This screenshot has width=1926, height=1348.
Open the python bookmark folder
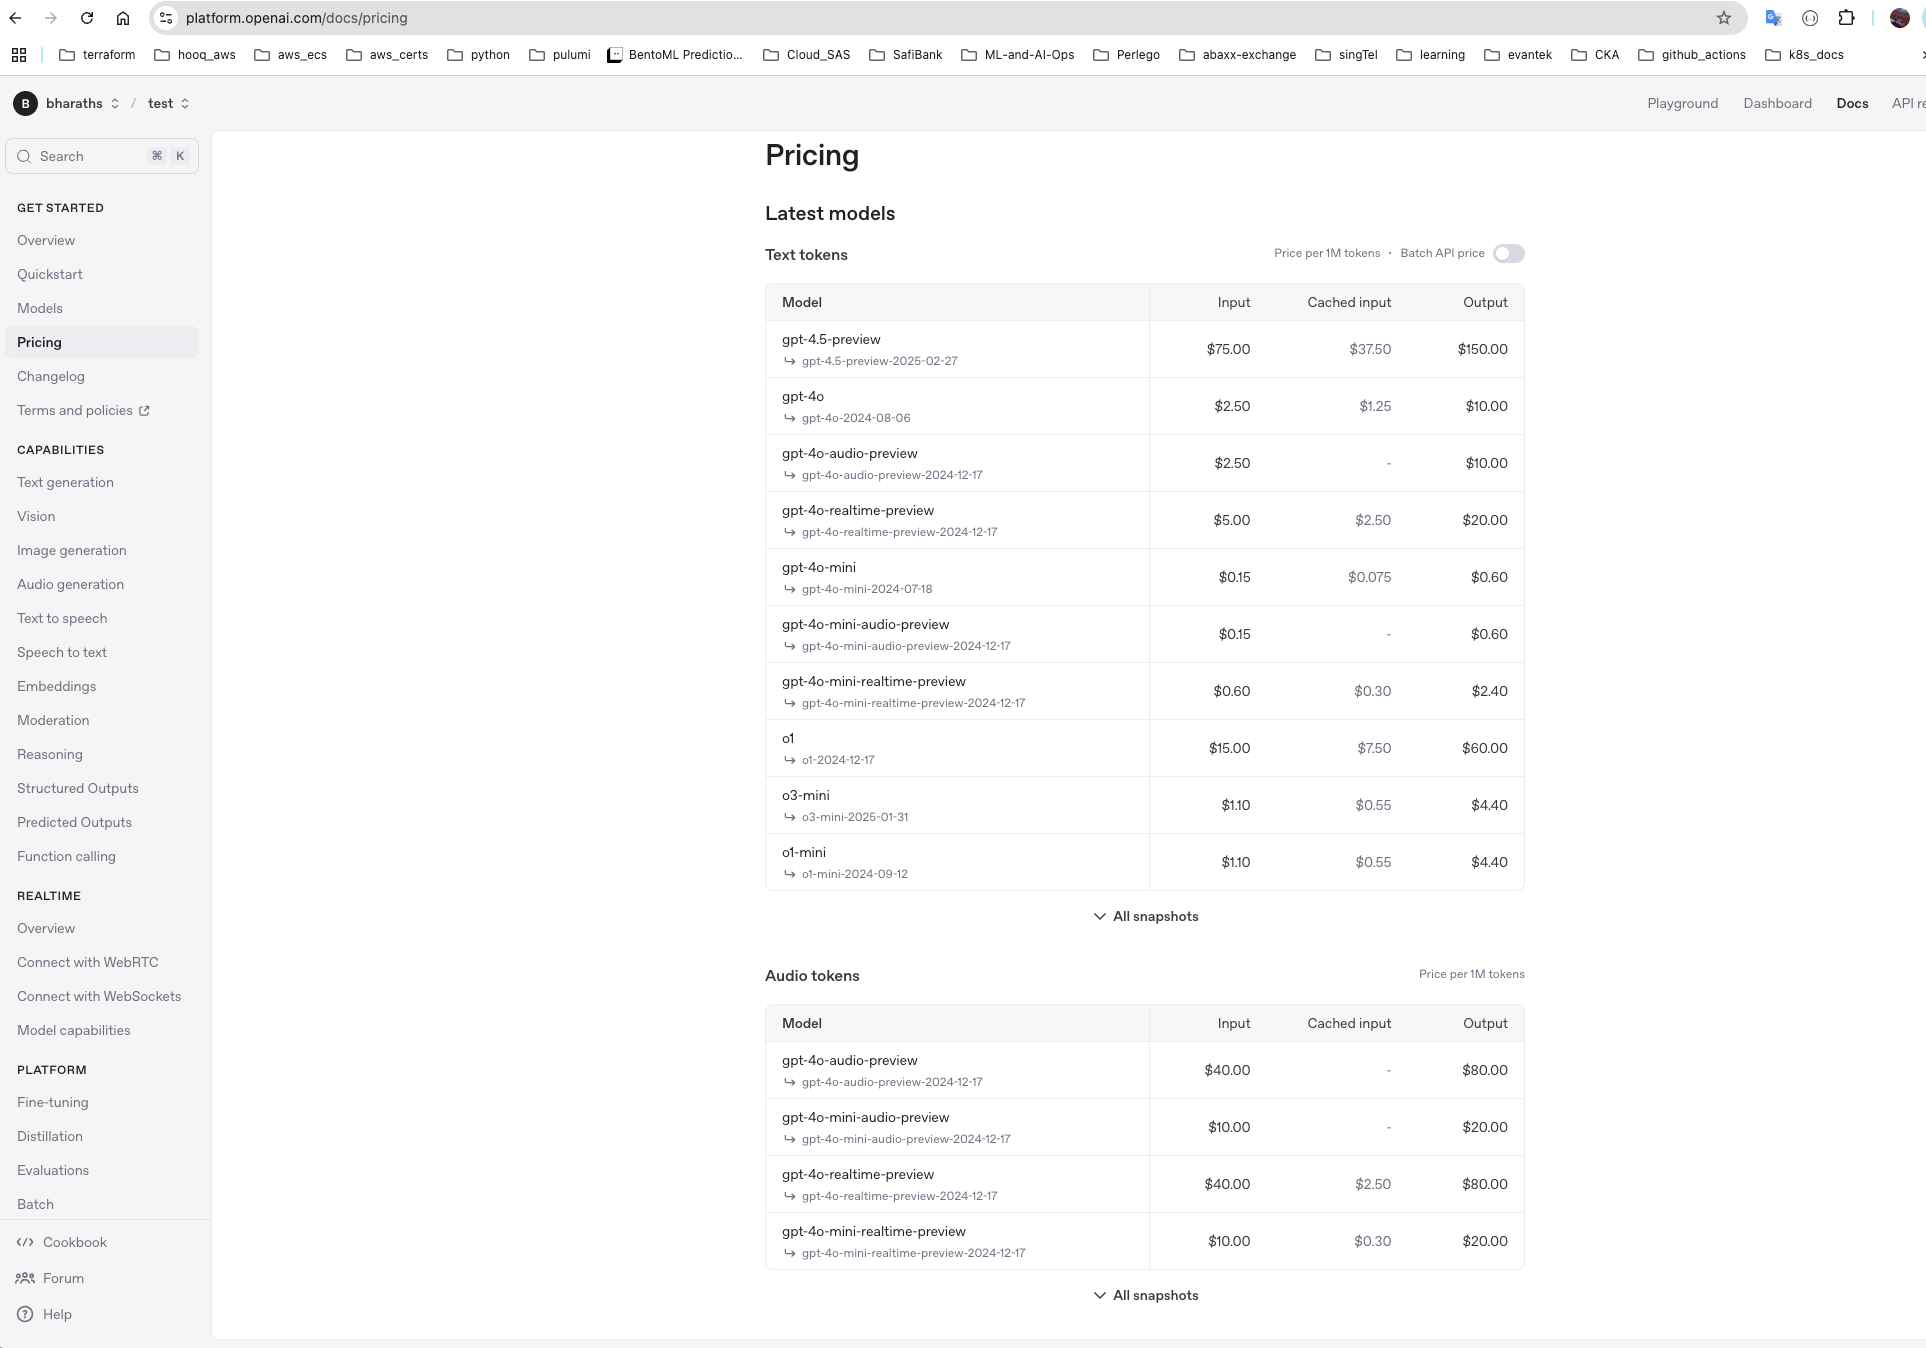pos(478,55)
